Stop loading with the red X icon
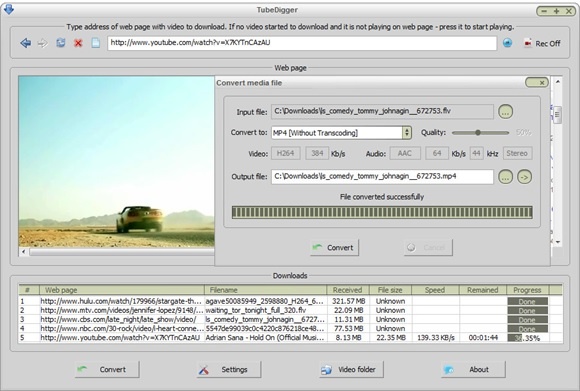This screenshot has width=580, height=391. [78, 43]
